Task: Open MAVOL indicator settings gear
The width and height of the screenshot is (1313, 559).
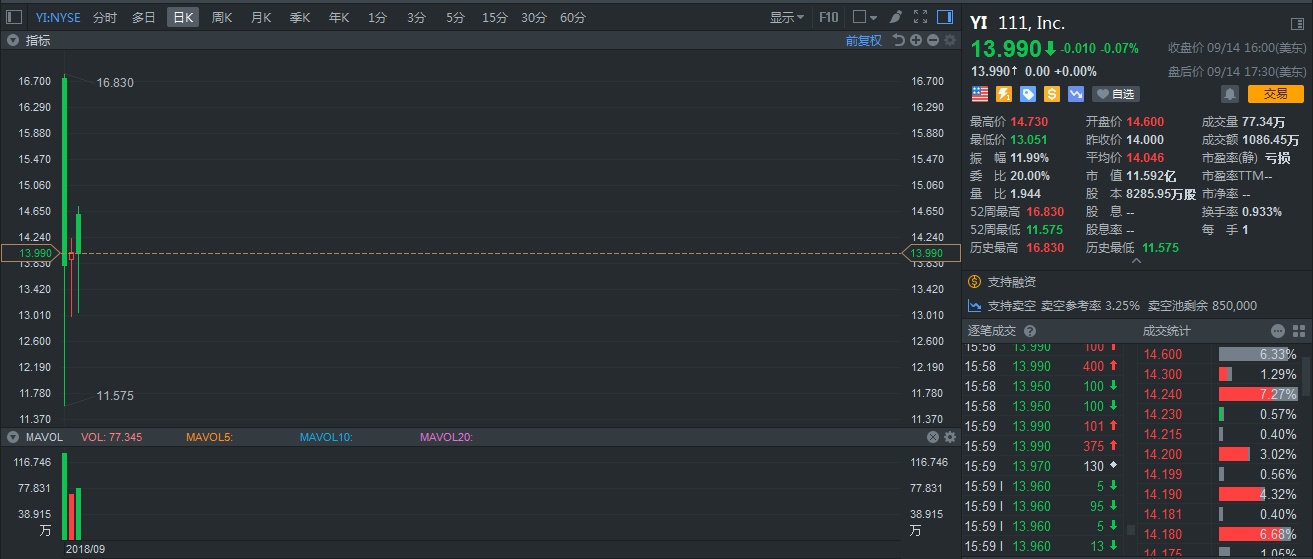Action: click(x=949, y=437)
